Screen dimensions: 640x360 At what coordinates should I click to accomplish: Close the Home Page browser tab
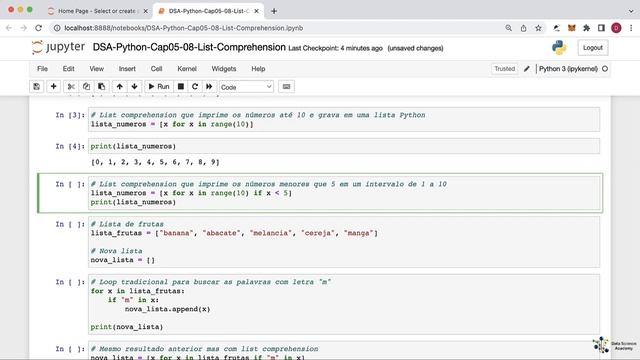point(145,11)
